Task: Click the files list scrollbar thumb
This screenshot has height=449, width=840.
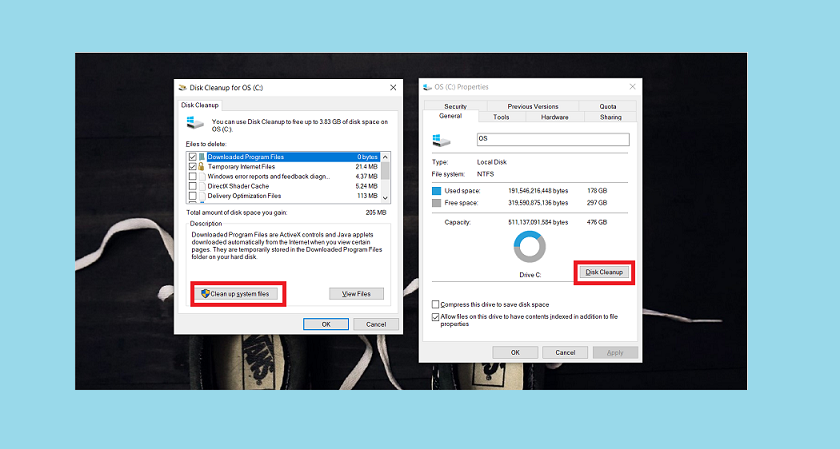Action: tap(385, 170)
